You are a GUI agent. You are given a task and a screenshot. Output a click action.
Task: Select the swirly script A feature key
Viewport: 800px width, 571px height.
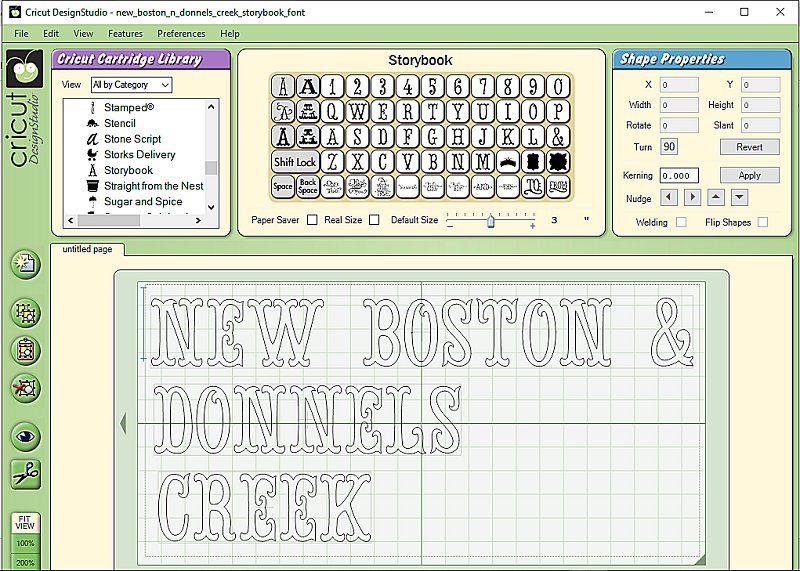point(283,111)
